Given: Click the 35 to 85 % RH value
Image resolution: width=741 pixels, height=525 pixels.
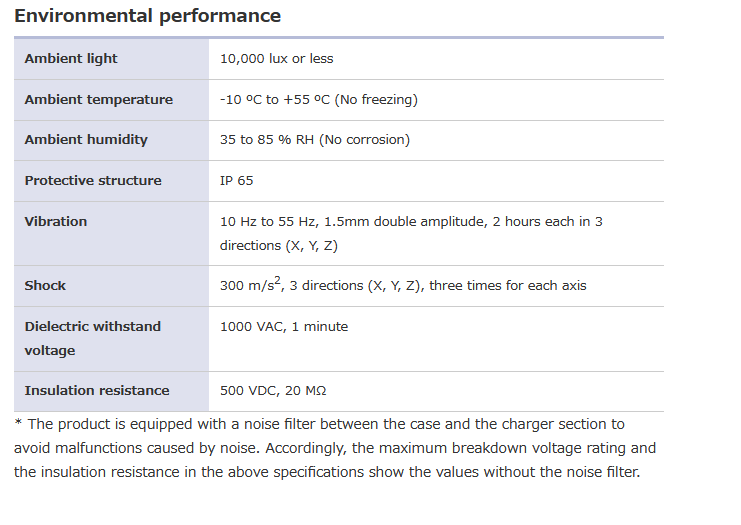Looking at the screenshot, I should pos(314,140).
